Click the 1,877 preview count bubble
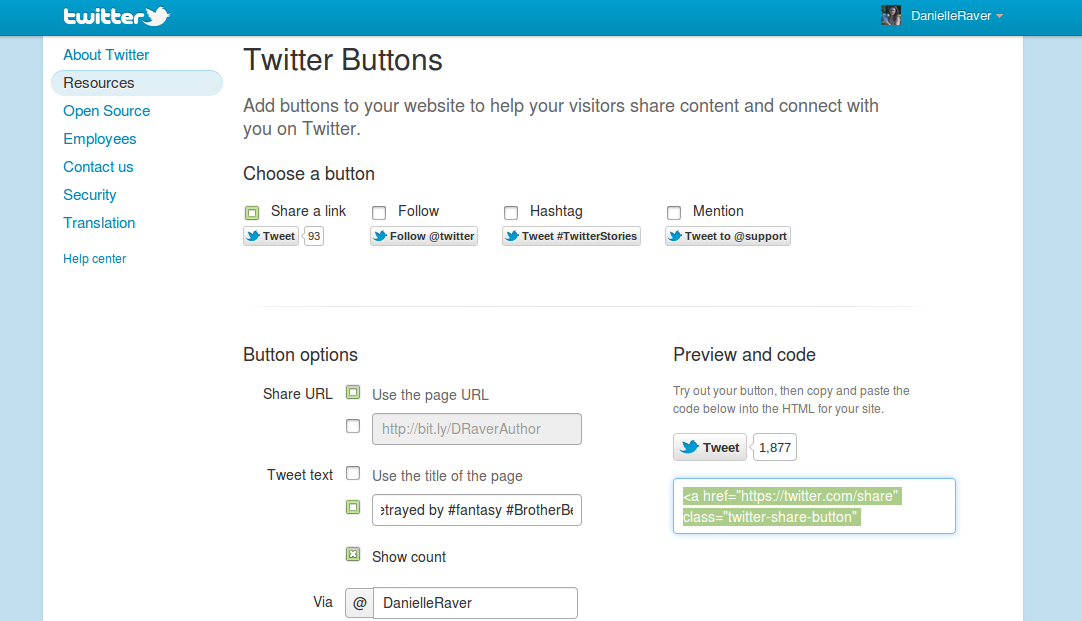 775,447
